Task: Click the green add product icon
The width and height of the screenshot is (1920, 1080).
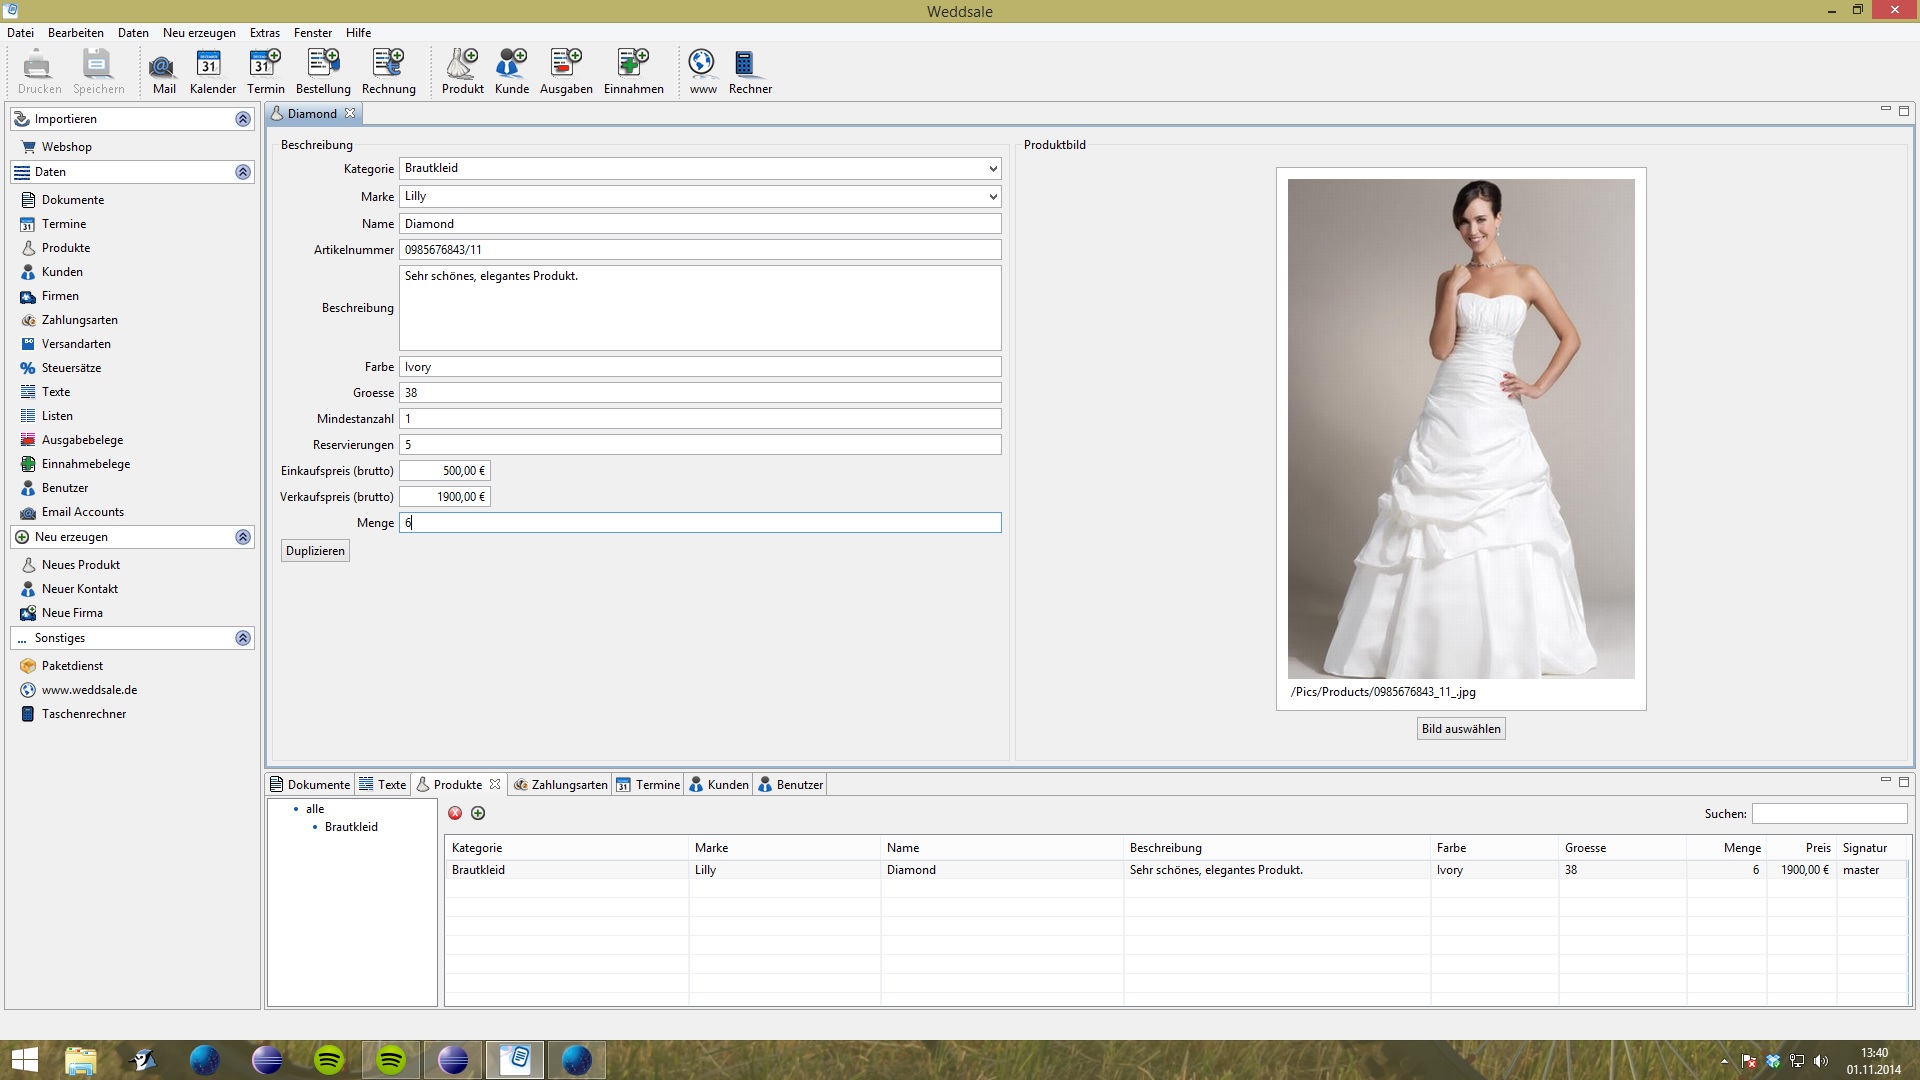Action: 478,813
